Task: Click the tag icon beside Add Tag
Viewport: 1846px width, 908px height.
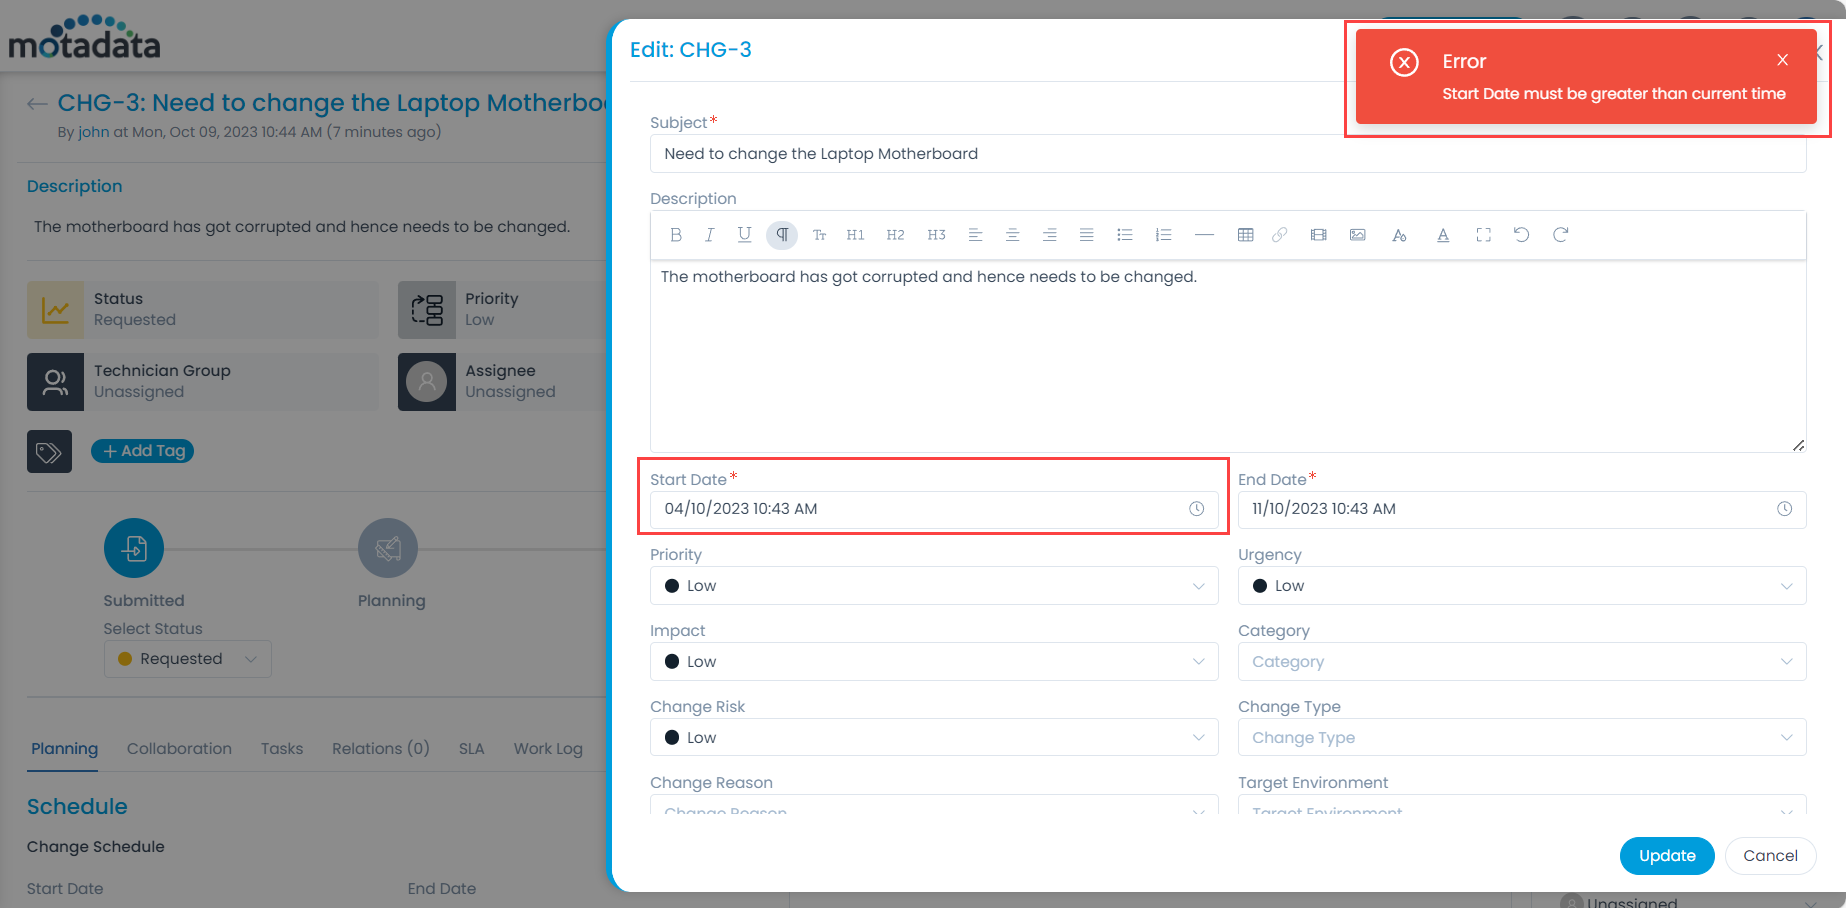Action: point(49,451)
